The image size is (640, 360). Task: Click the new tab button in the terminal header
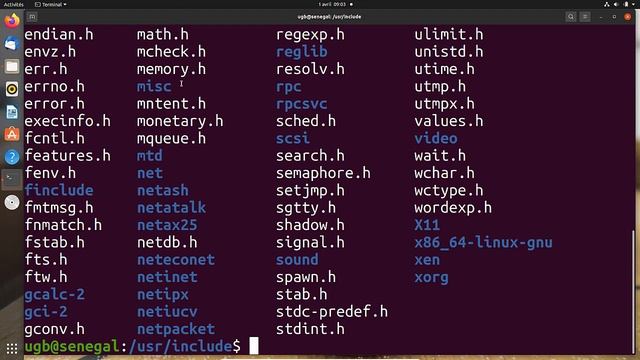(x=32, y=17)
